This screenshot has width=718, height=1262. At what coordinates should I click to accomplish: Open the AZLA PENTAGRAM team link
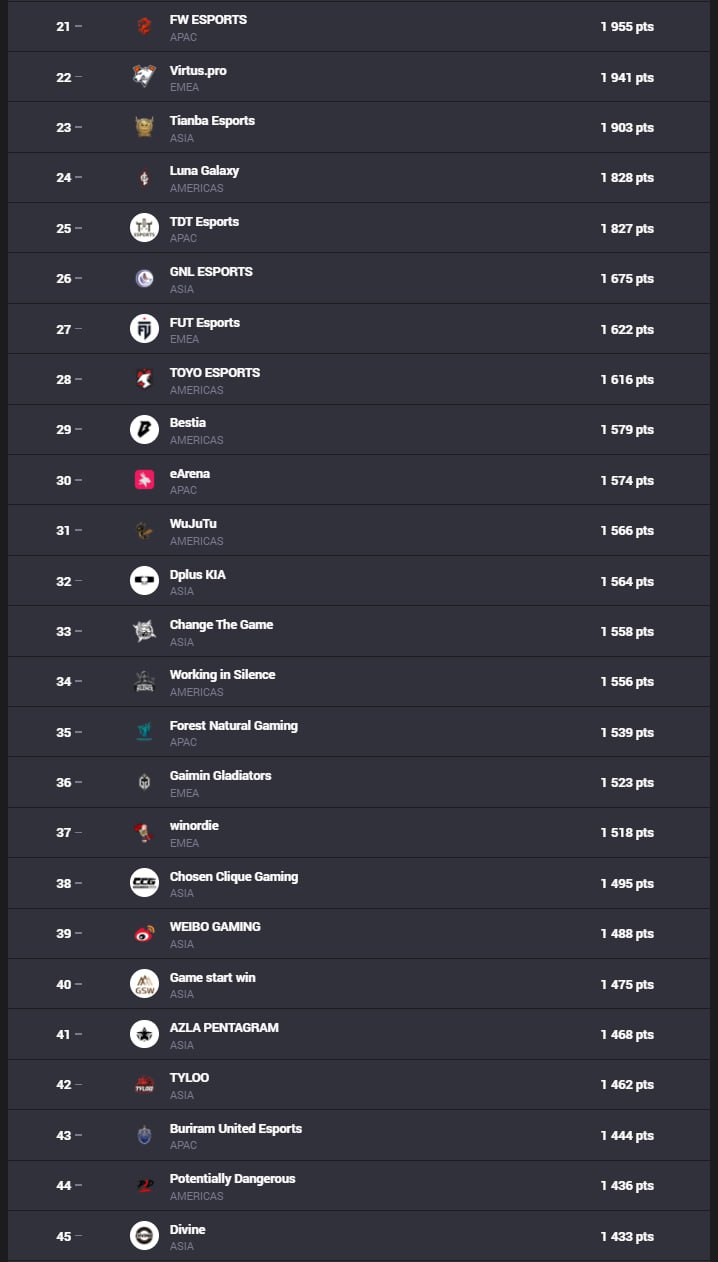224,1028
